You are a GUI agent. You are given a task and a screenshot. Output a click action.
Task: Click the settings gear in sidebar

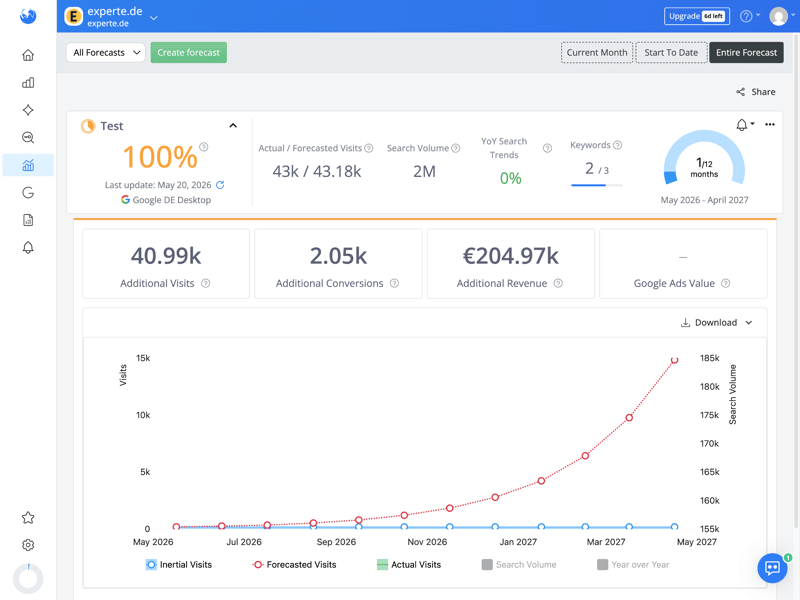tap(28, 545)
